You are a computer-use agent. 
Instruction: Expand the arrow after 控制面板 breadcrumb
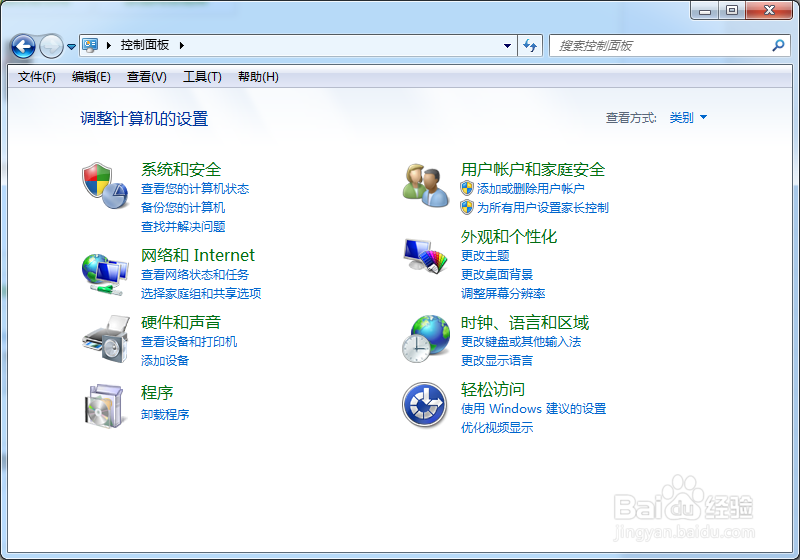click(182, 45)
